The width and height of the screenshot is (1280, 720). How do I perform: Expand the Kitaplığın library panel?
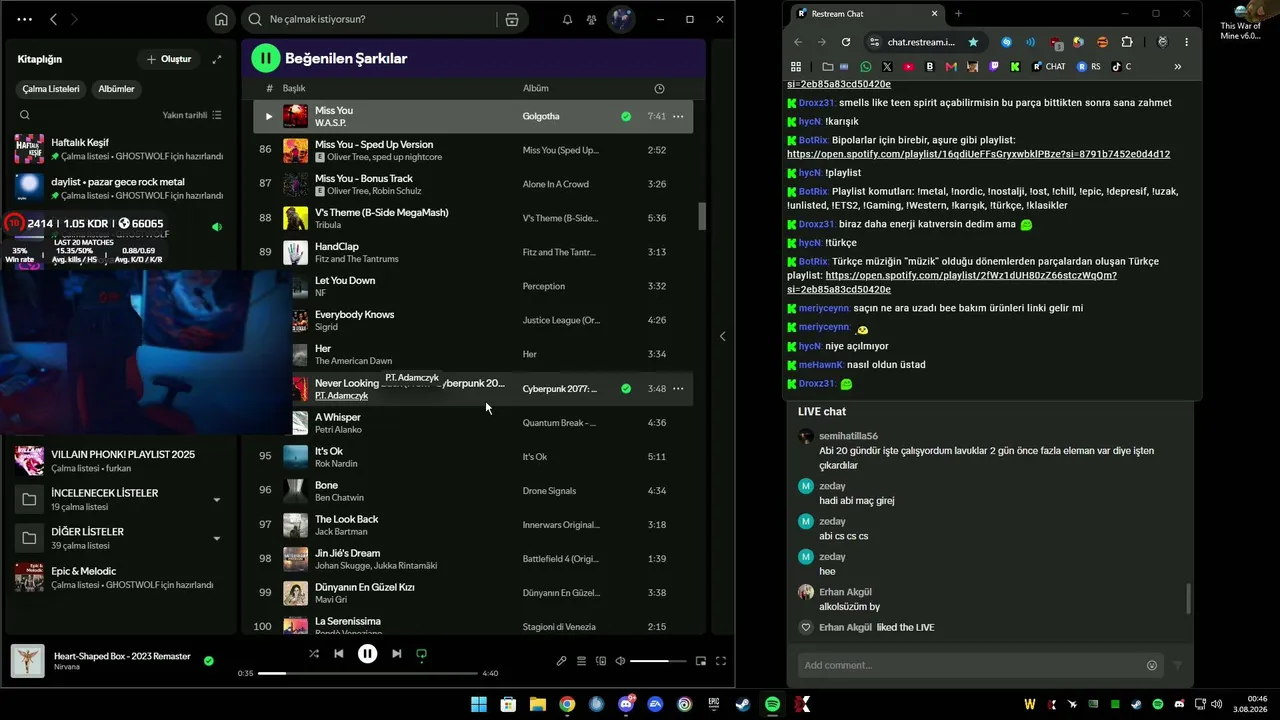pos(217,59)
